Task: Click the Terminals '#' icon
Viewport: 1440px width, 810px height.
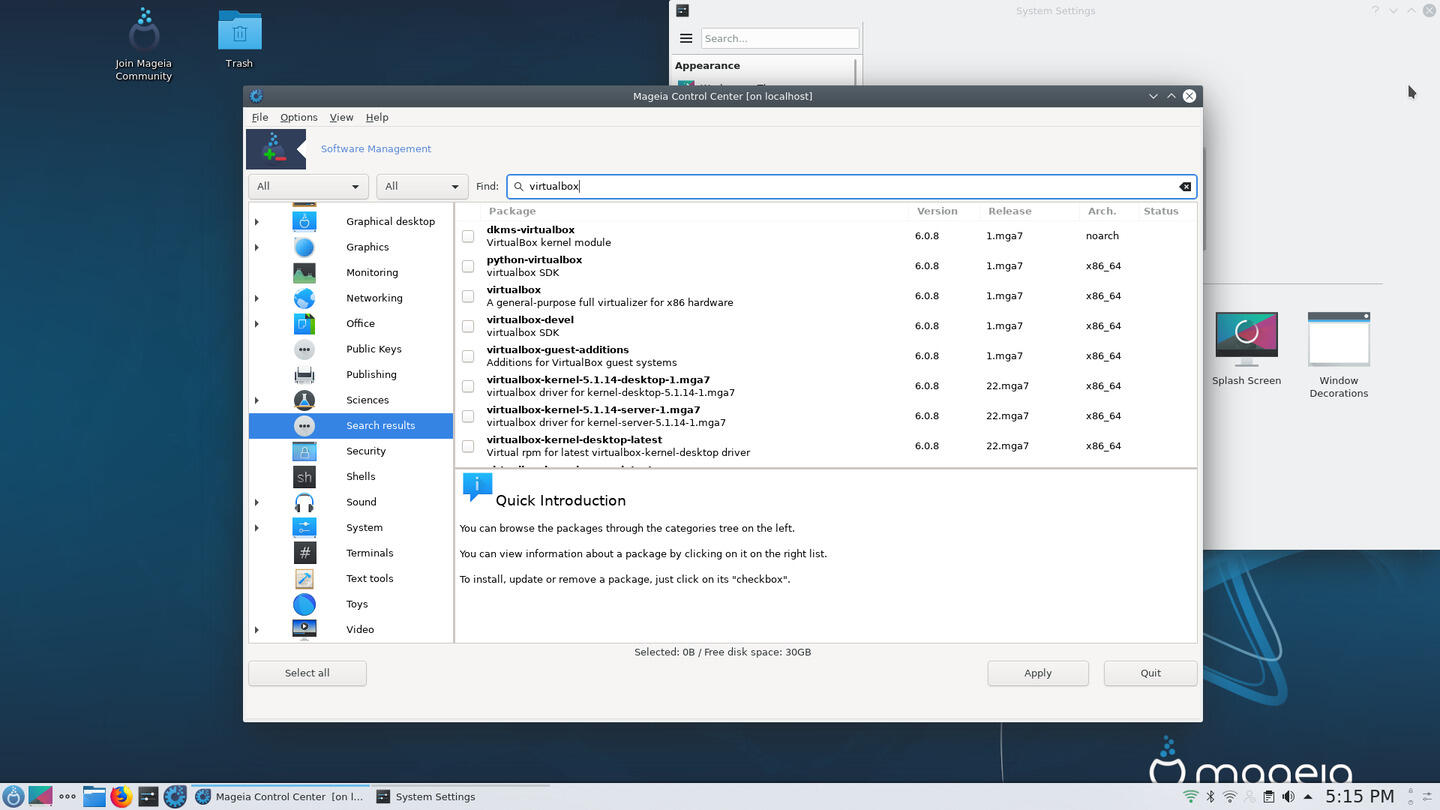Action: pos(304,553)
